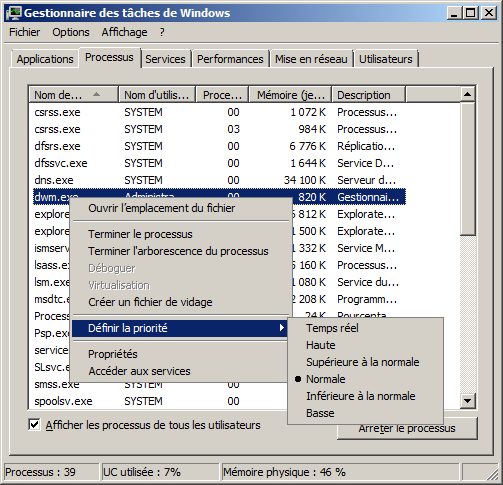This screenshot has height=485, width=503.
Task: Sort by the Nom de... column header
Action: click(x=73, y=95)
